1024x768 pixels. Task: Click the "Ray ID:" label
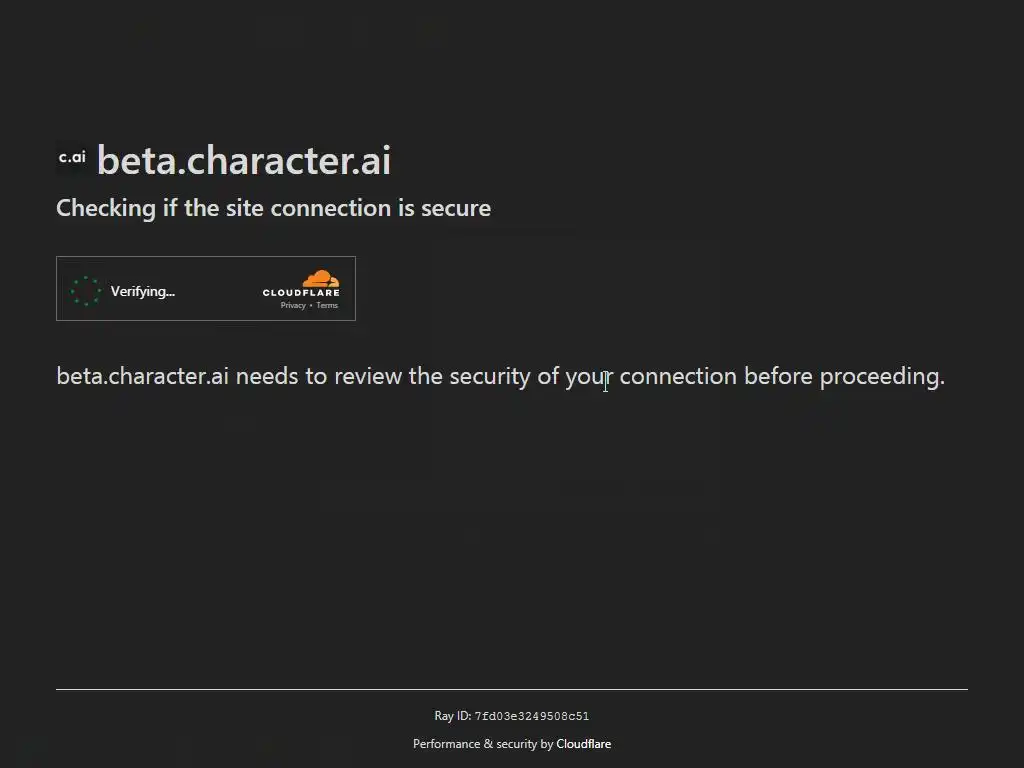[x=452, y=716]
